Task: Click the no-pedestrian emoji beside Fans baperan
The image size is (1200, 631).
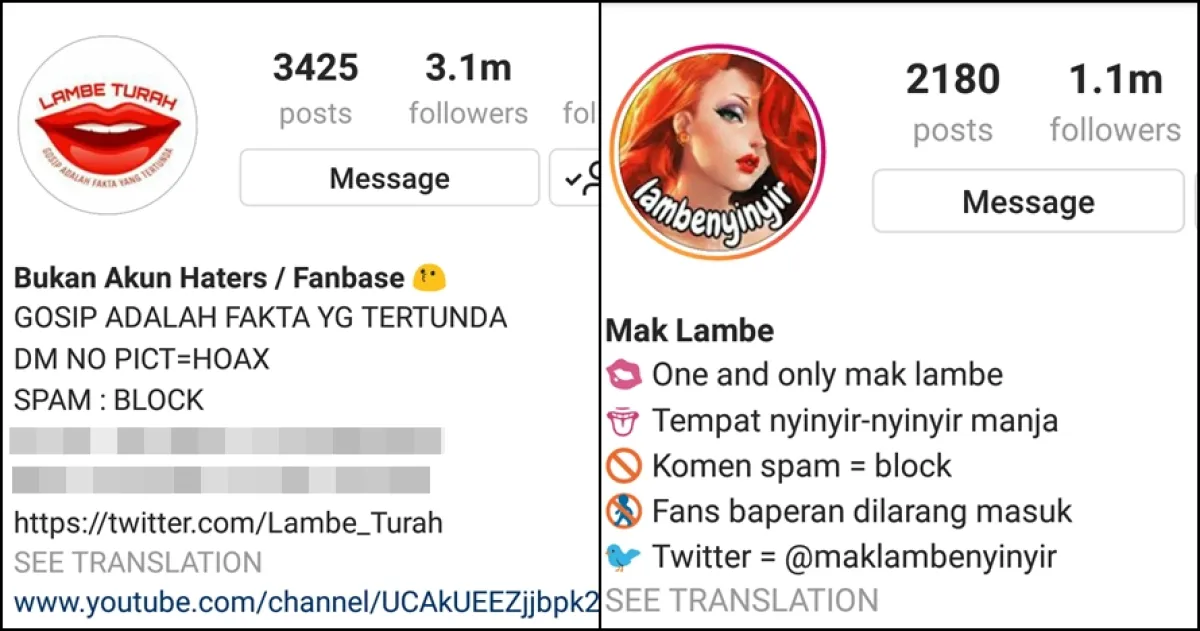Action: coord(624,511)
